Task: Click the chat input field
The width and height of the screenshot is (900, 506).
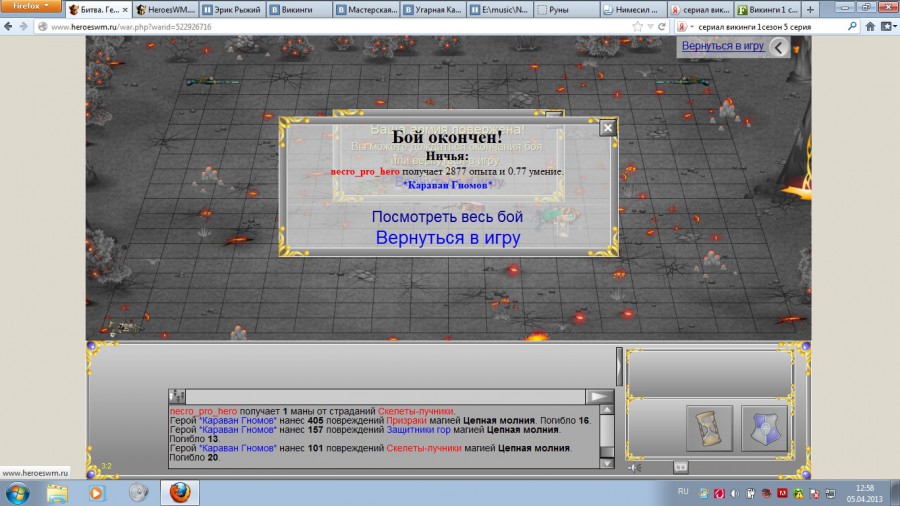Action: click(385, 396)
